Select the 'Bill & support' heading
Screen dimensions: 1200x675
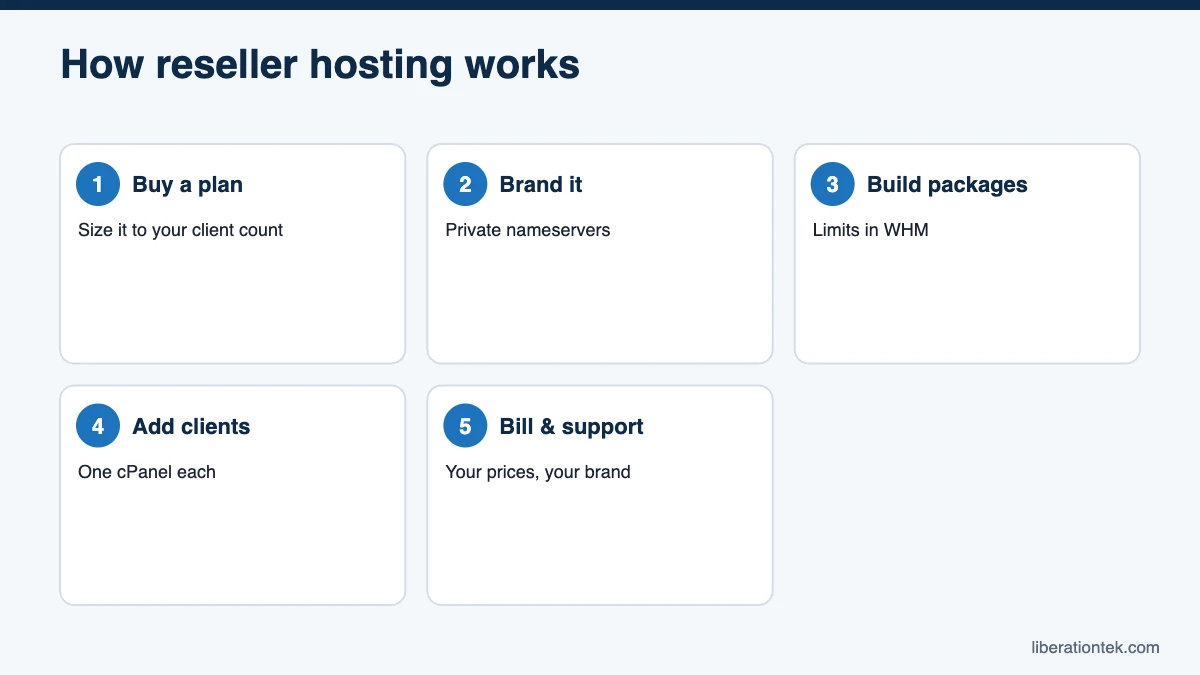point(571,427)
